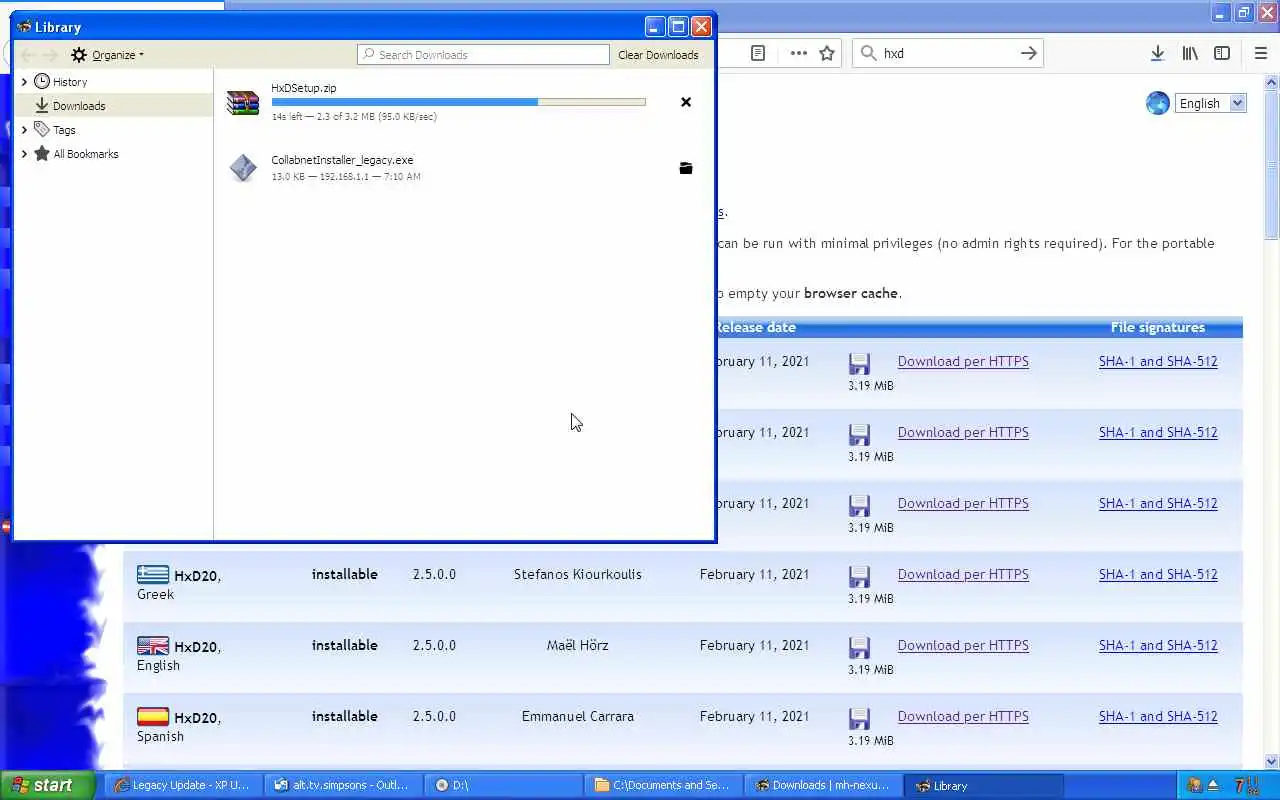Switch to Downloads mh-nexus taskbar item

tap(824, 785)
